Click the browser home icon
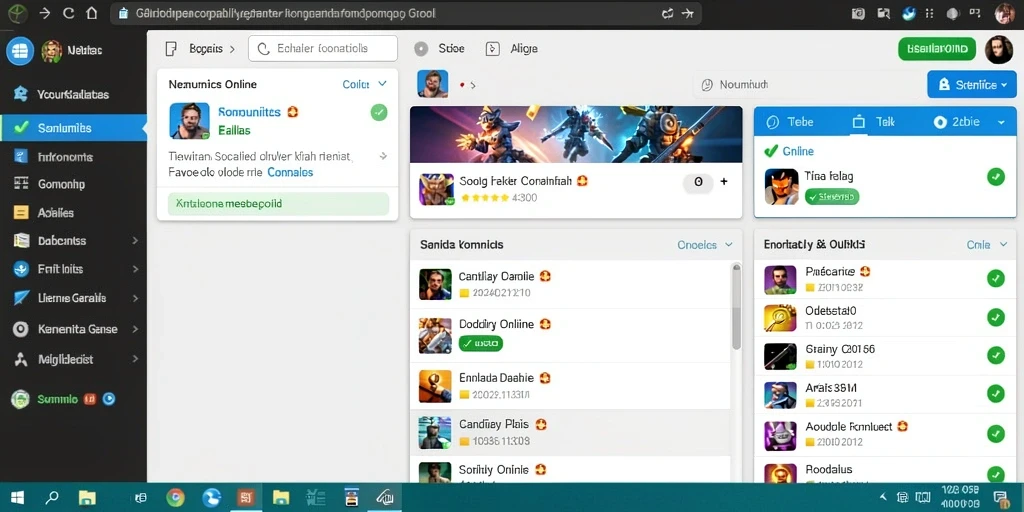1024x512 pixels. [91, 13]
